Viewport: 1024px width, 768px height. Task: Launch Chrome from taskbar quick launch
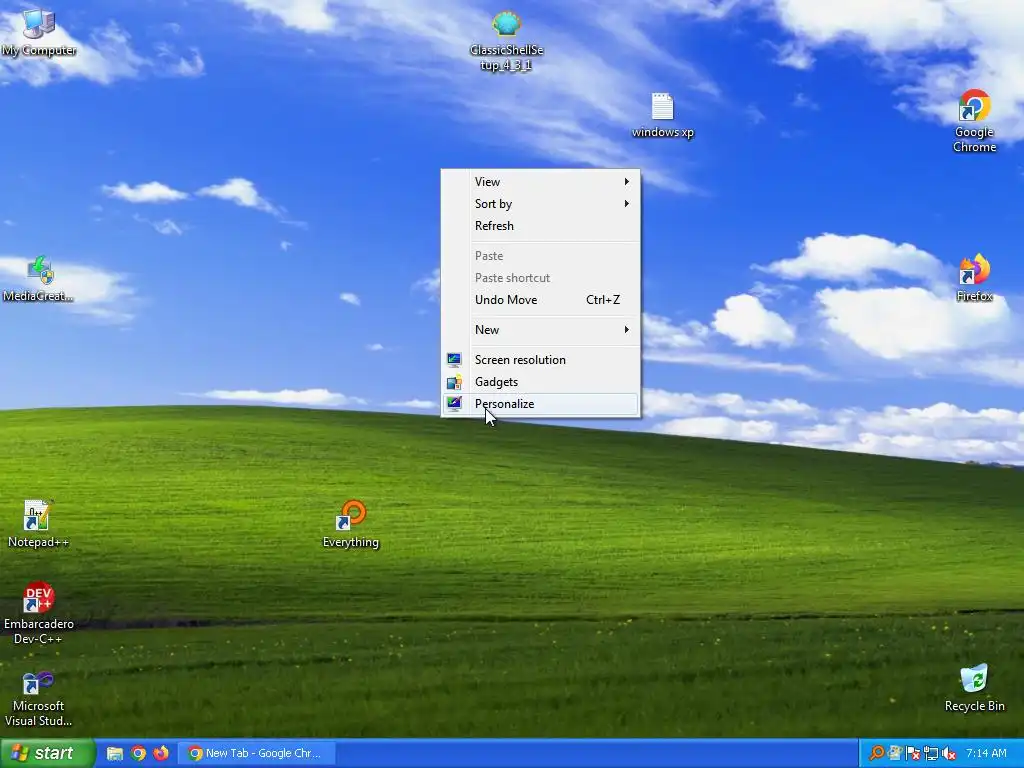pyautogui.click(x=138, y=754)
